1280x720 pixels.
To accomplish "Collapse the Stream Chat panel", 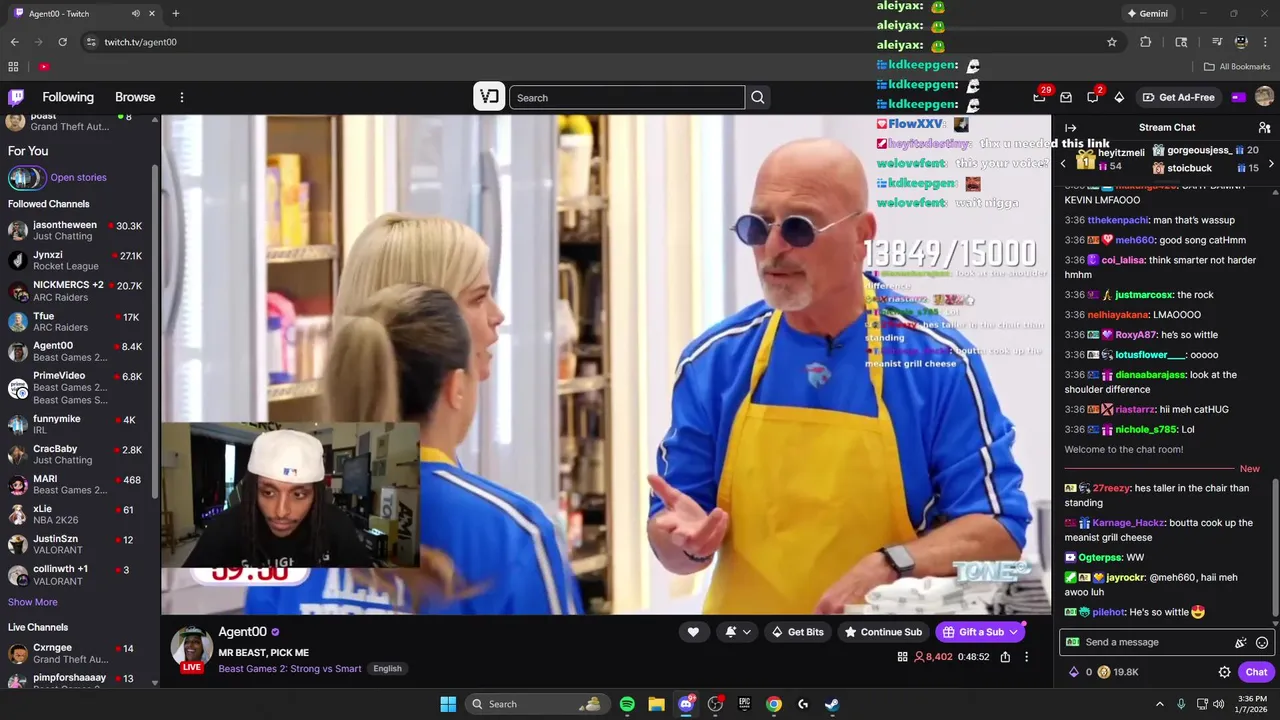I will [1070, 127].
